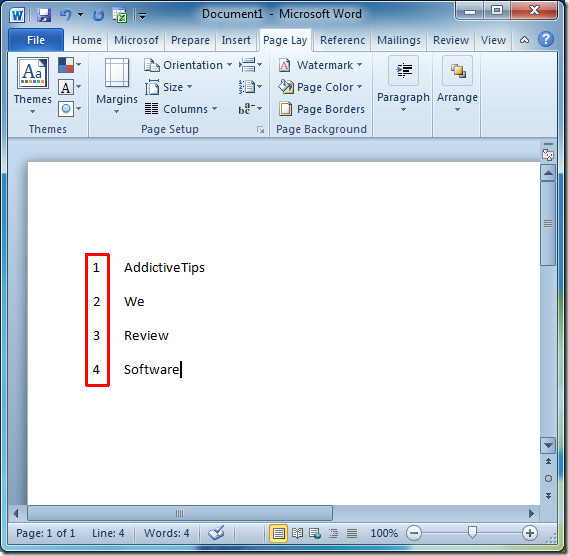Click the word Review in the document
Image resolution: width=569 pixels, height=556 pixels.
pyautogui.click(x=146, y=336)
